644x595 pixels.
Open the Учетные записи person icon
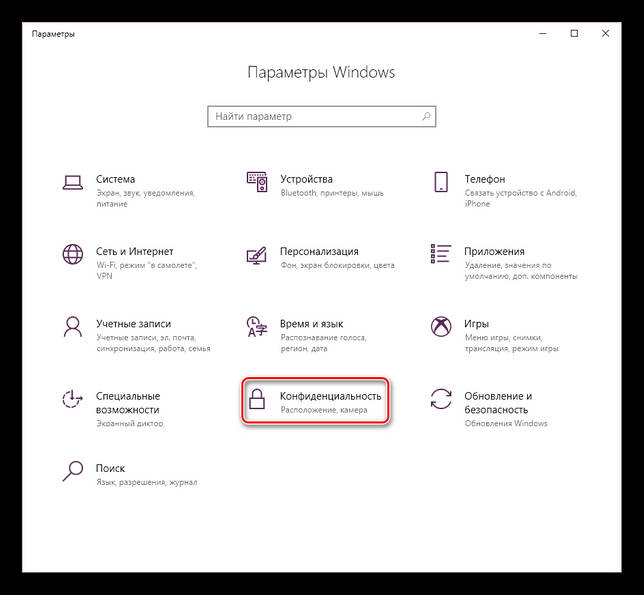coord(73,326)
